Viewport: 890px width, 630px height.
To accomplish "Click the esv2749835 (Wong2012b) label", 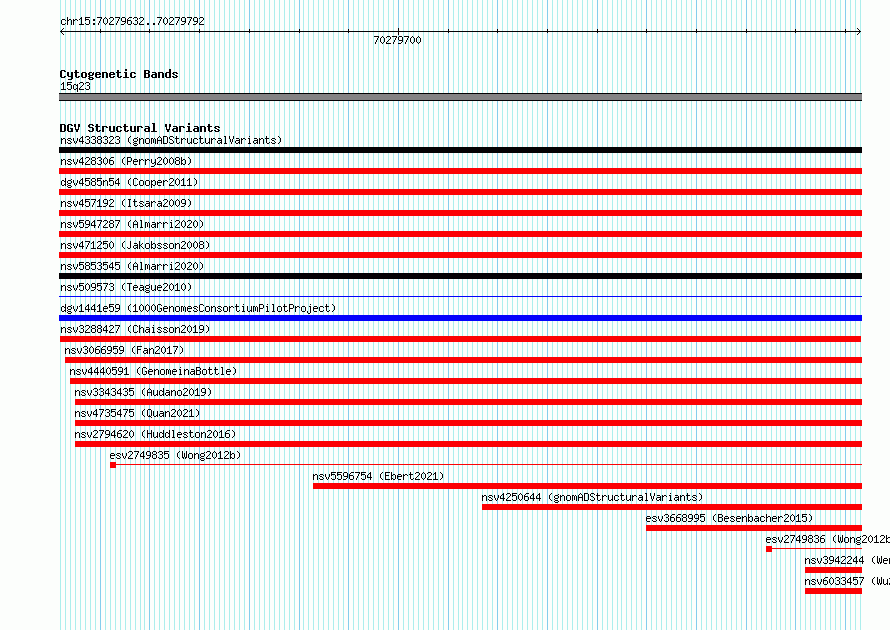I will pyautogui.click(x=175, y=455).
